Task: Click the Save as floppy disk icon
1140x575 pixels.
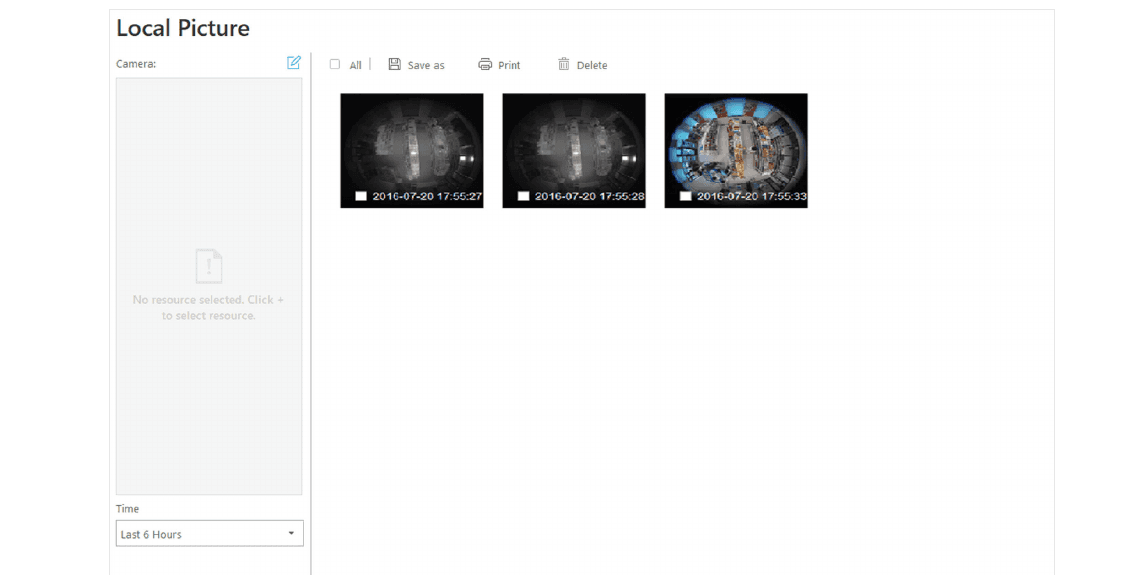Action: (394, 64)
